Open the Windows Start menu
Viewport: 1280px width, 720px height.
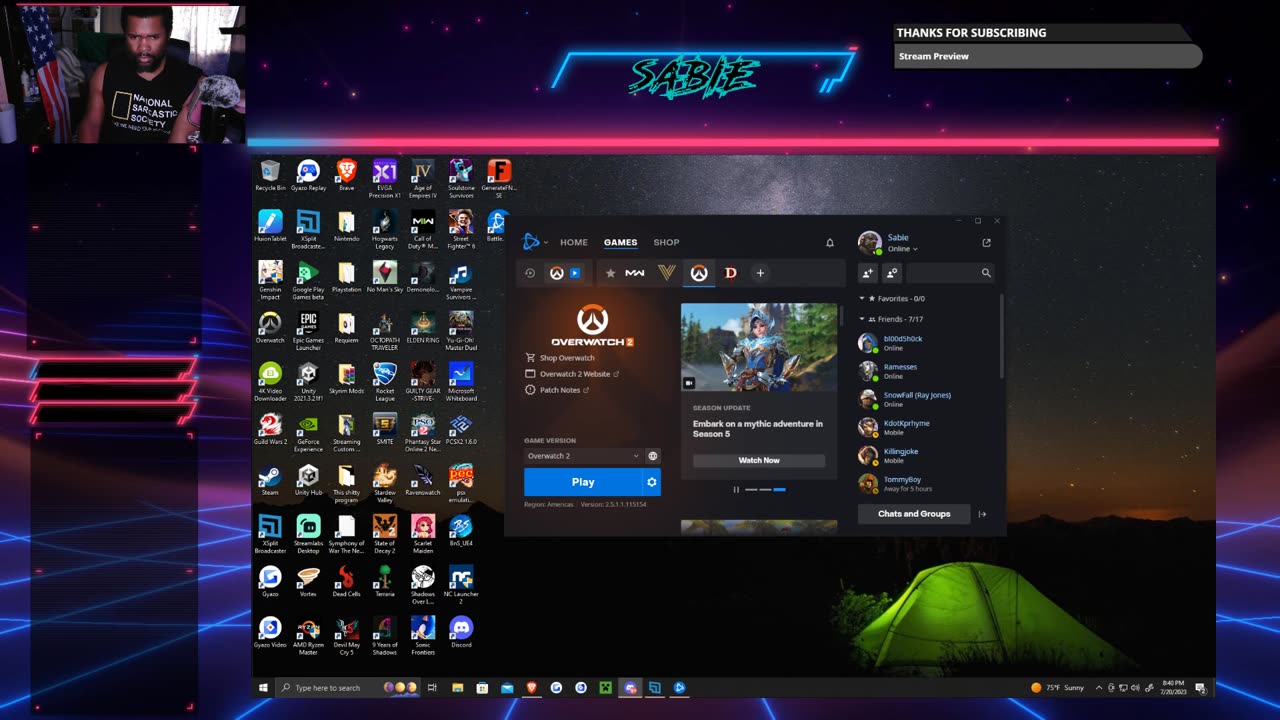(264, 688)
